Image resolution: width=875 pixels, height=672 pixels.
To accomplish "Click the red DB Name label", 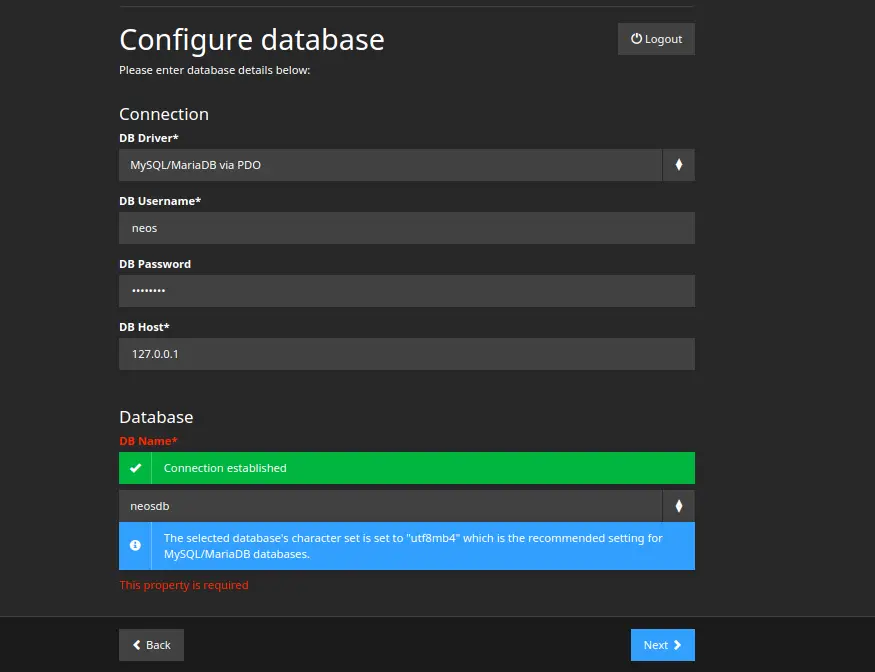I will tap(148, 441).
